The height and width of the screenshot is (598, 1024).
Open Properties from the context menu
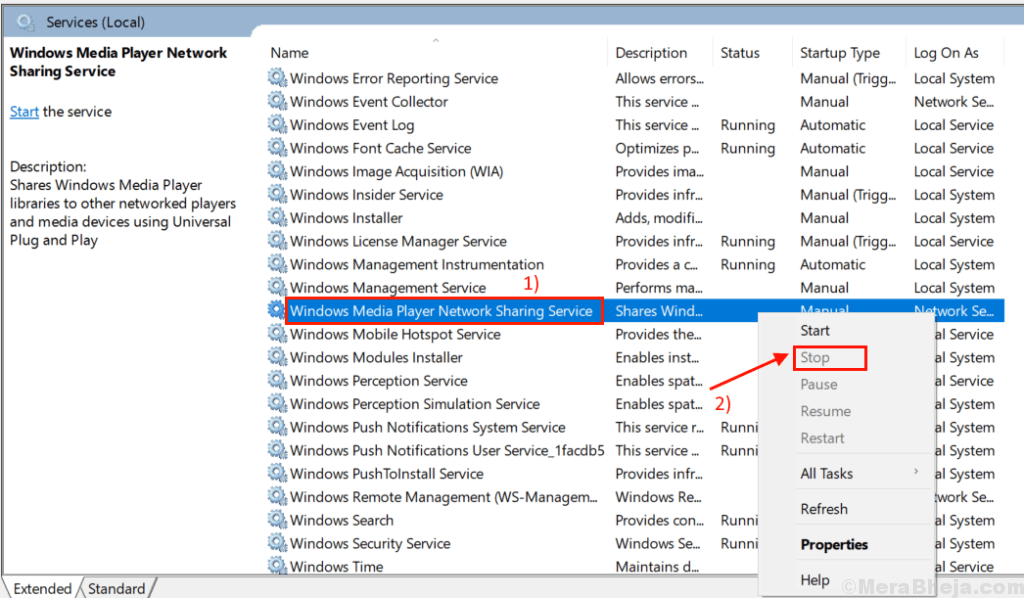pos(834,545)
